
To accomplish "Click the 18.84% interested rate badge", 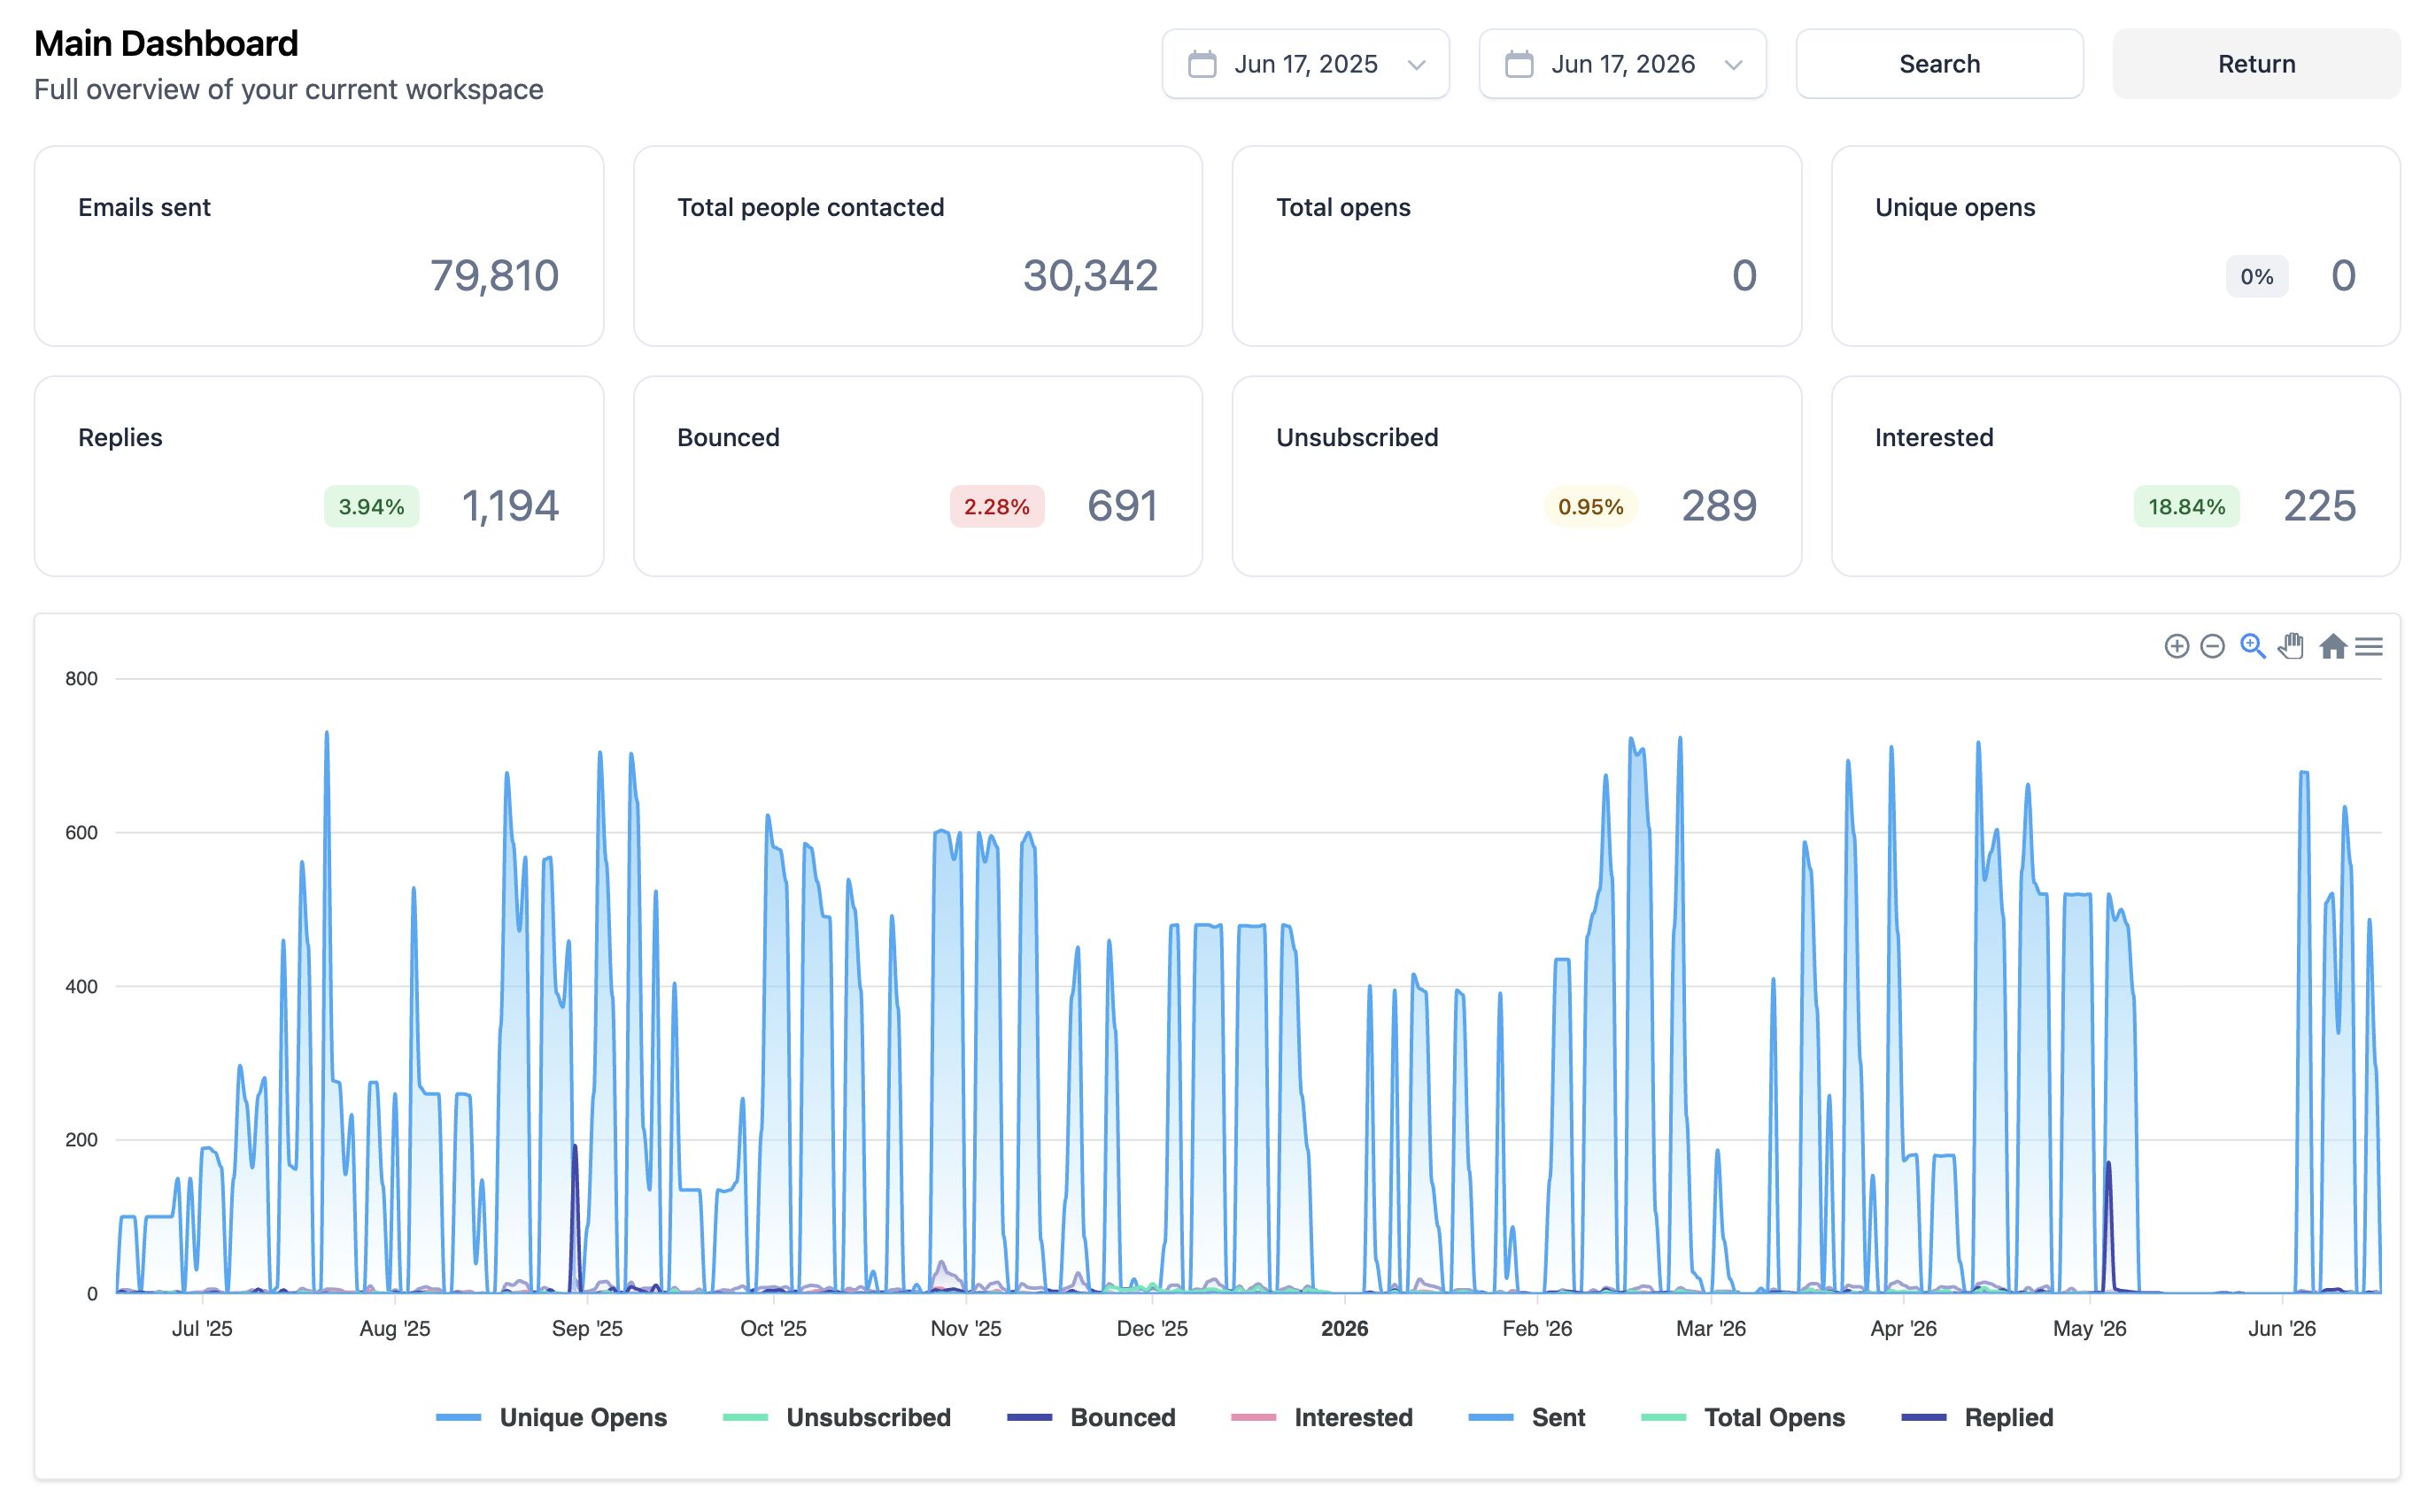I will click(x=2186, y=507).
